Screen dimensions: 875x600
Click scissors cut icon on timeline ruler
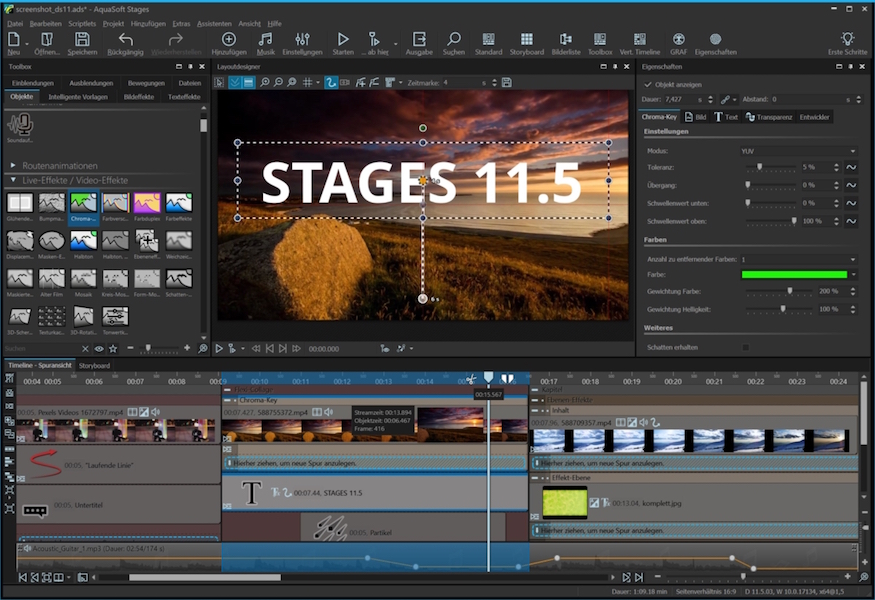(471, 380)
